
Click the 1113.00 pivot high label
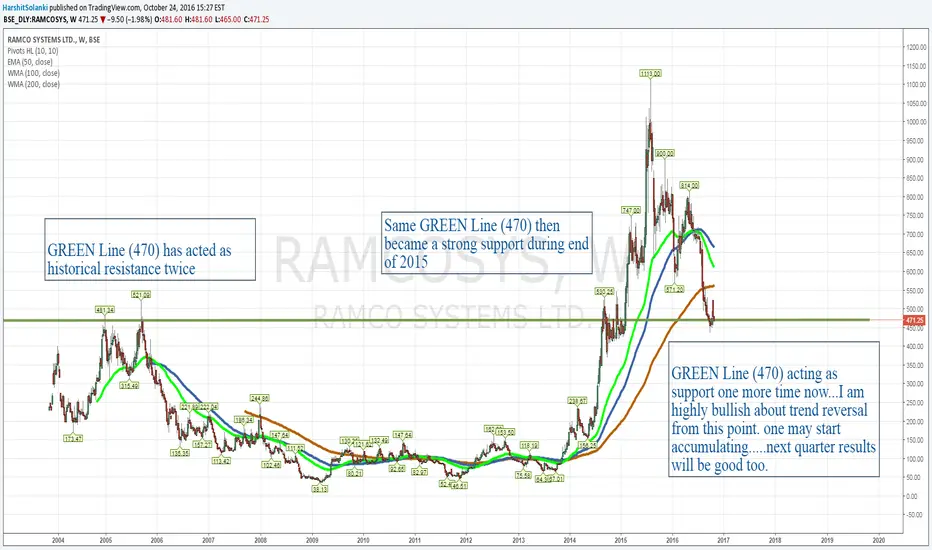[650, 74]
